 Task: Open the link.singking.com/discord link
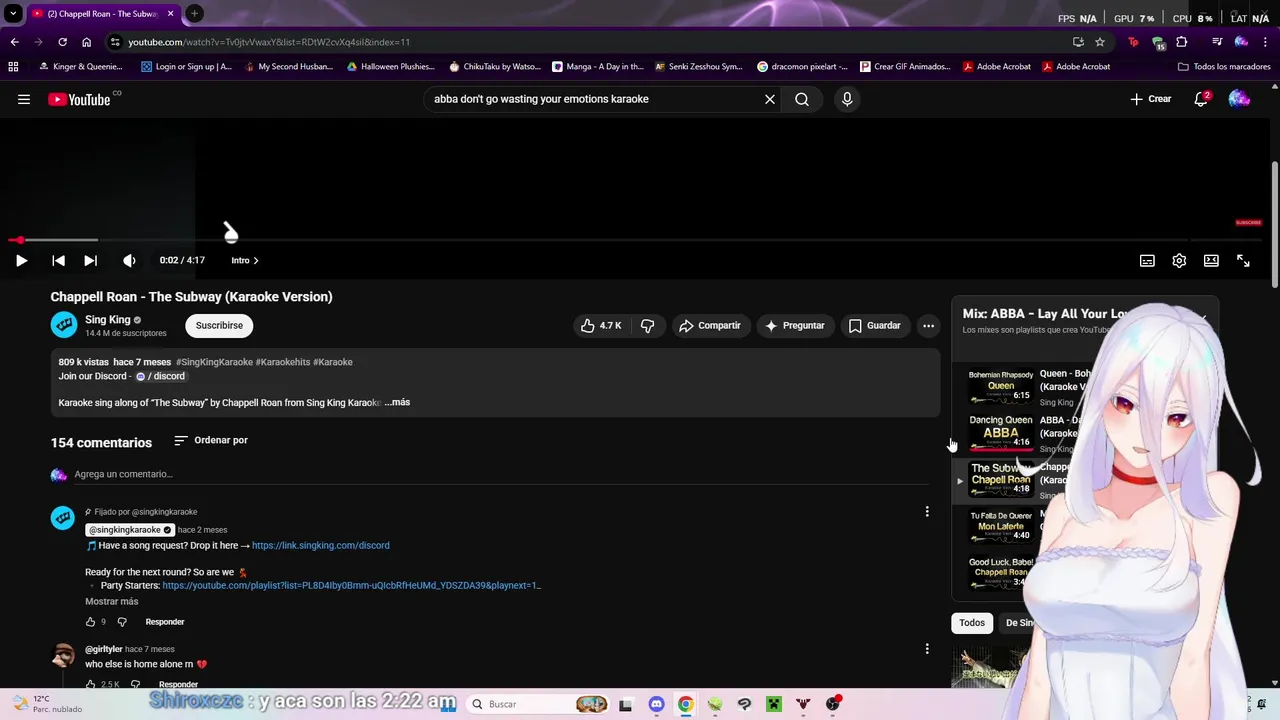(321, 545)
